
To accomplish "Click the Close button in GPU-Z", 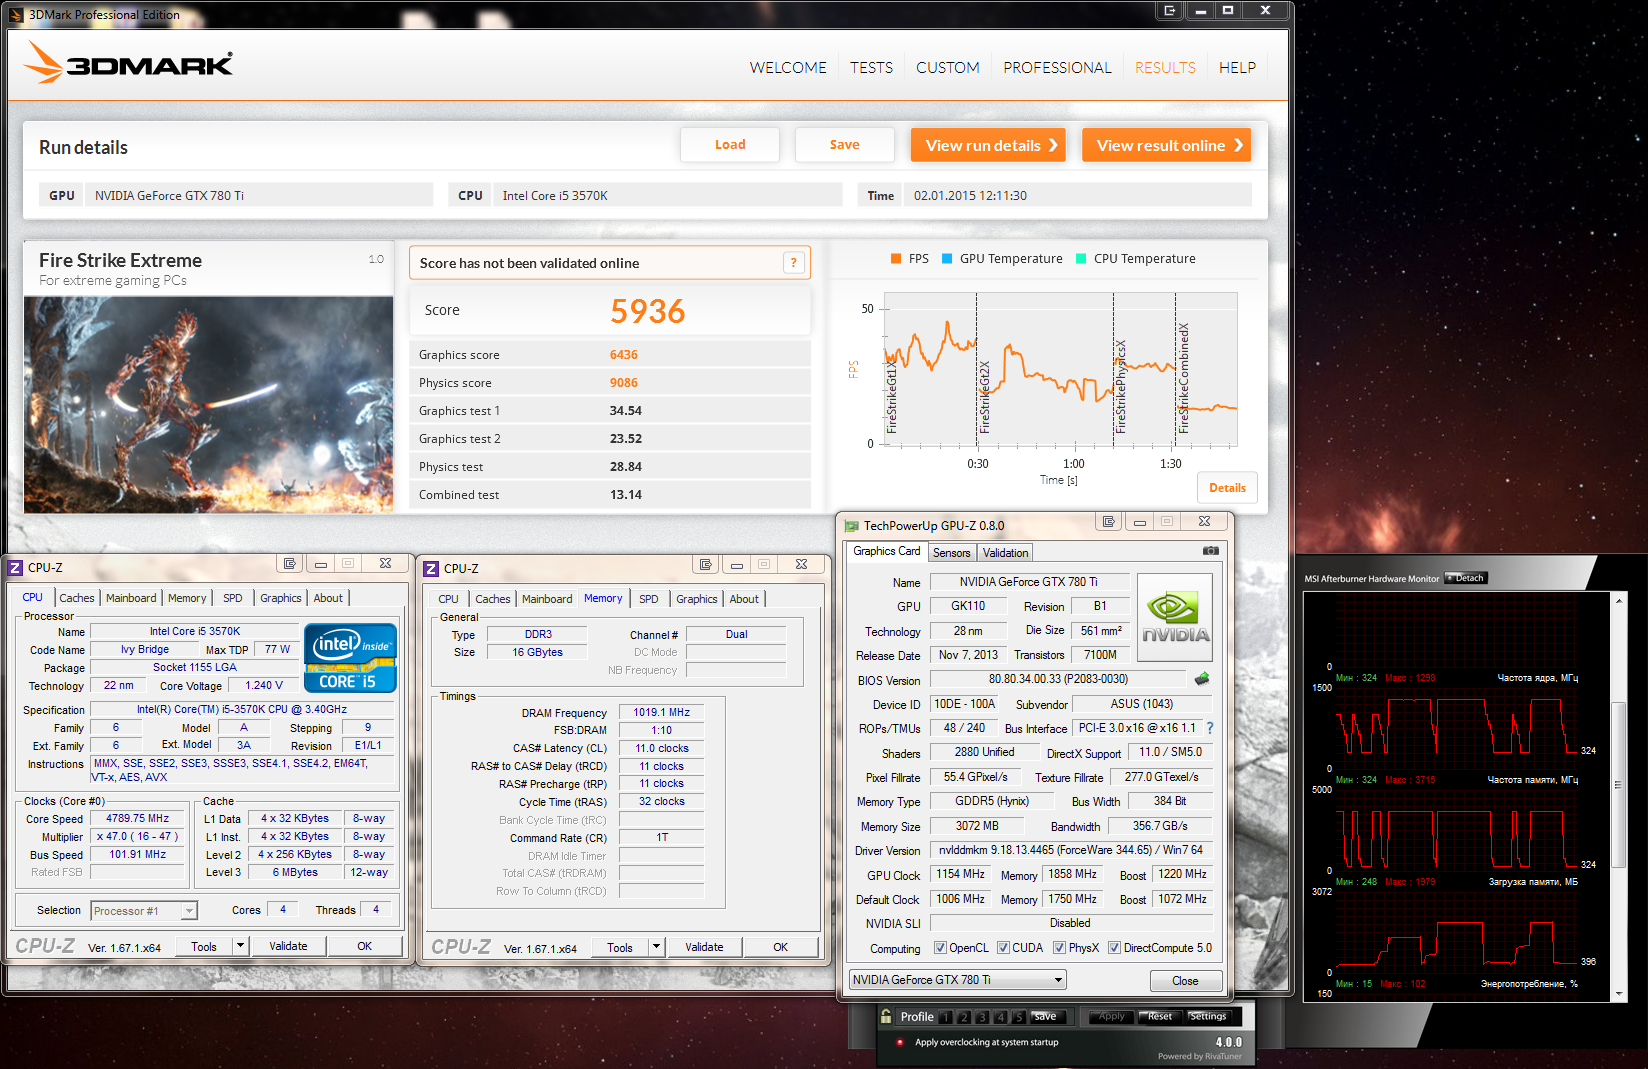I will pos(1185,981).
